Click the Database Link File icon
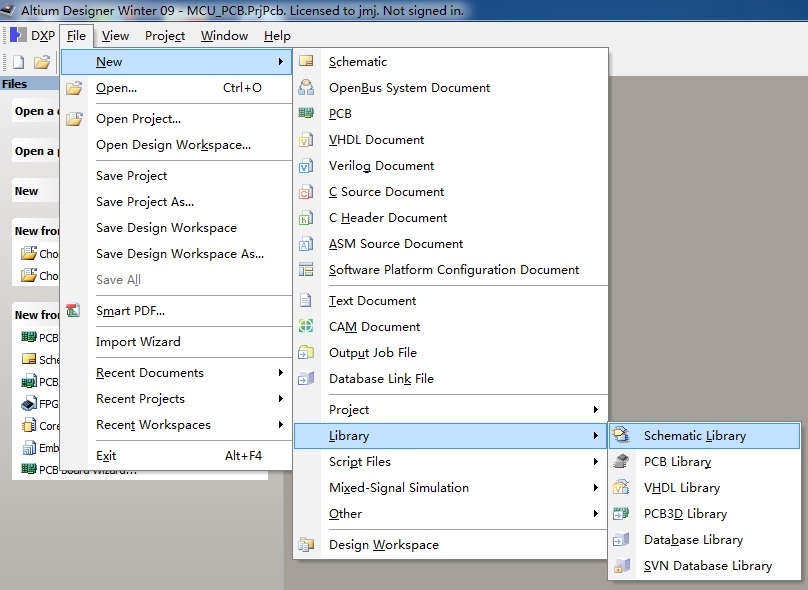 point(306,378)
